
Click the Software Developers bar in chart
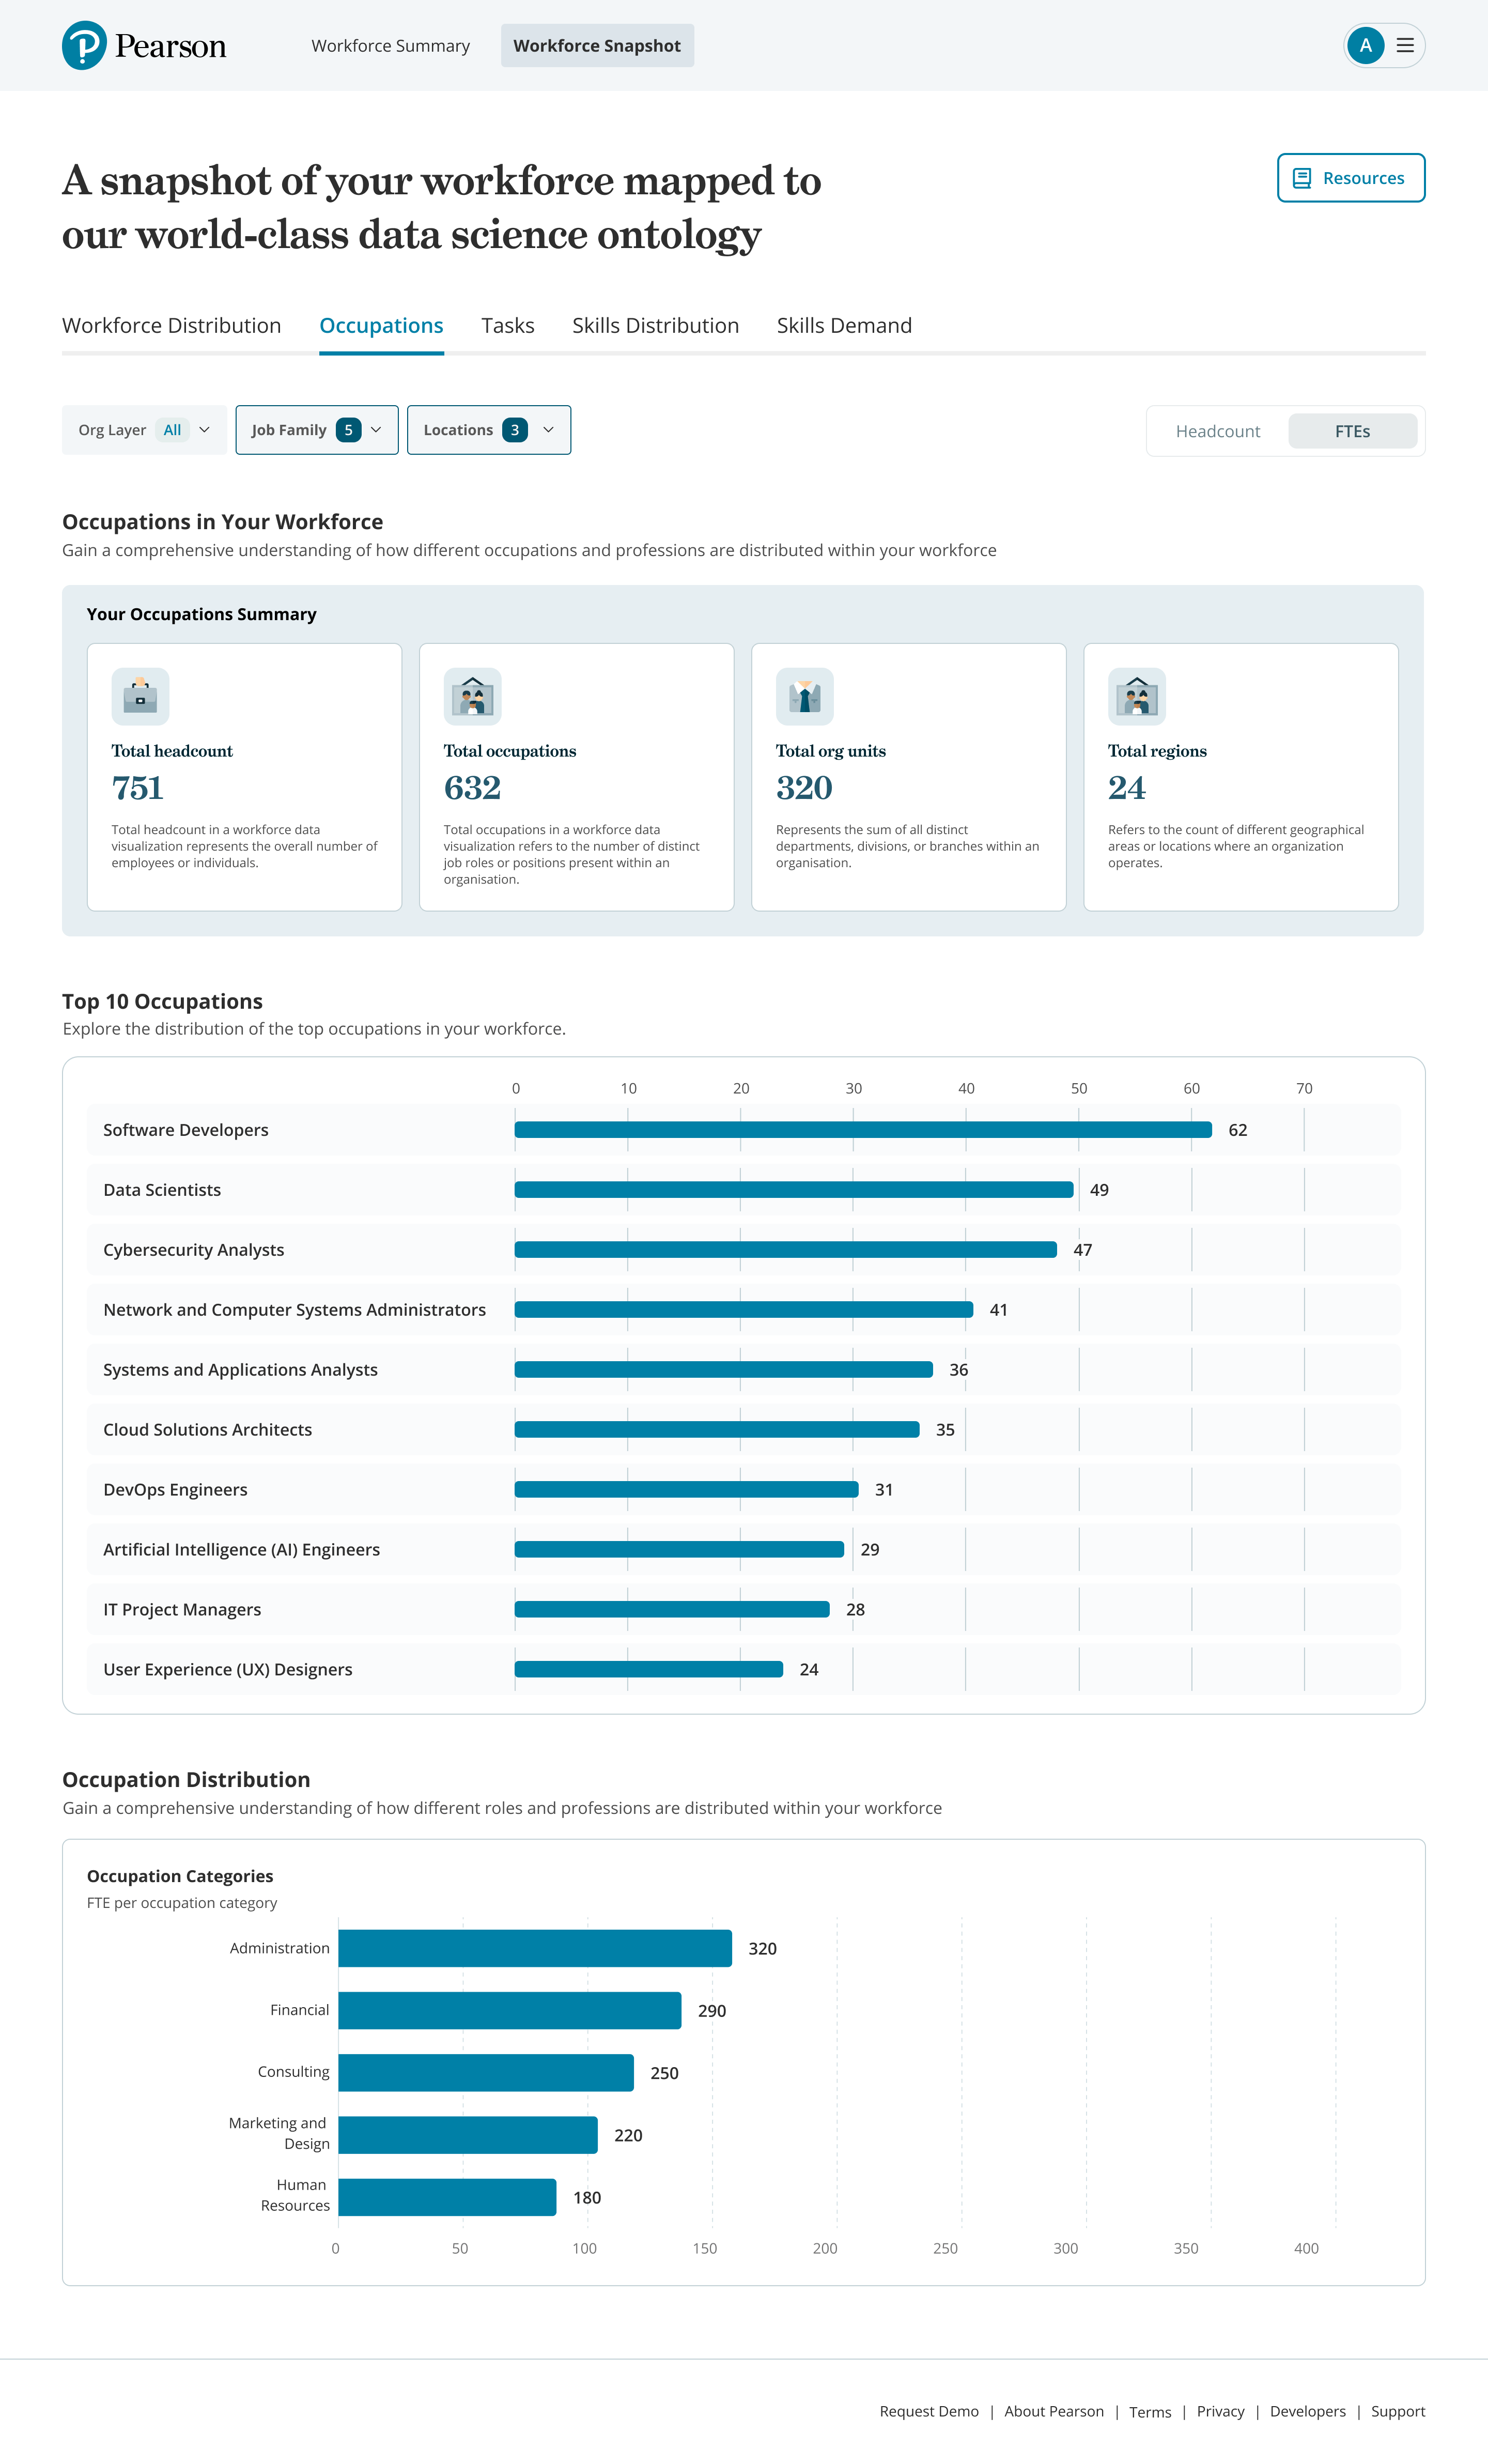(862, 1130)
